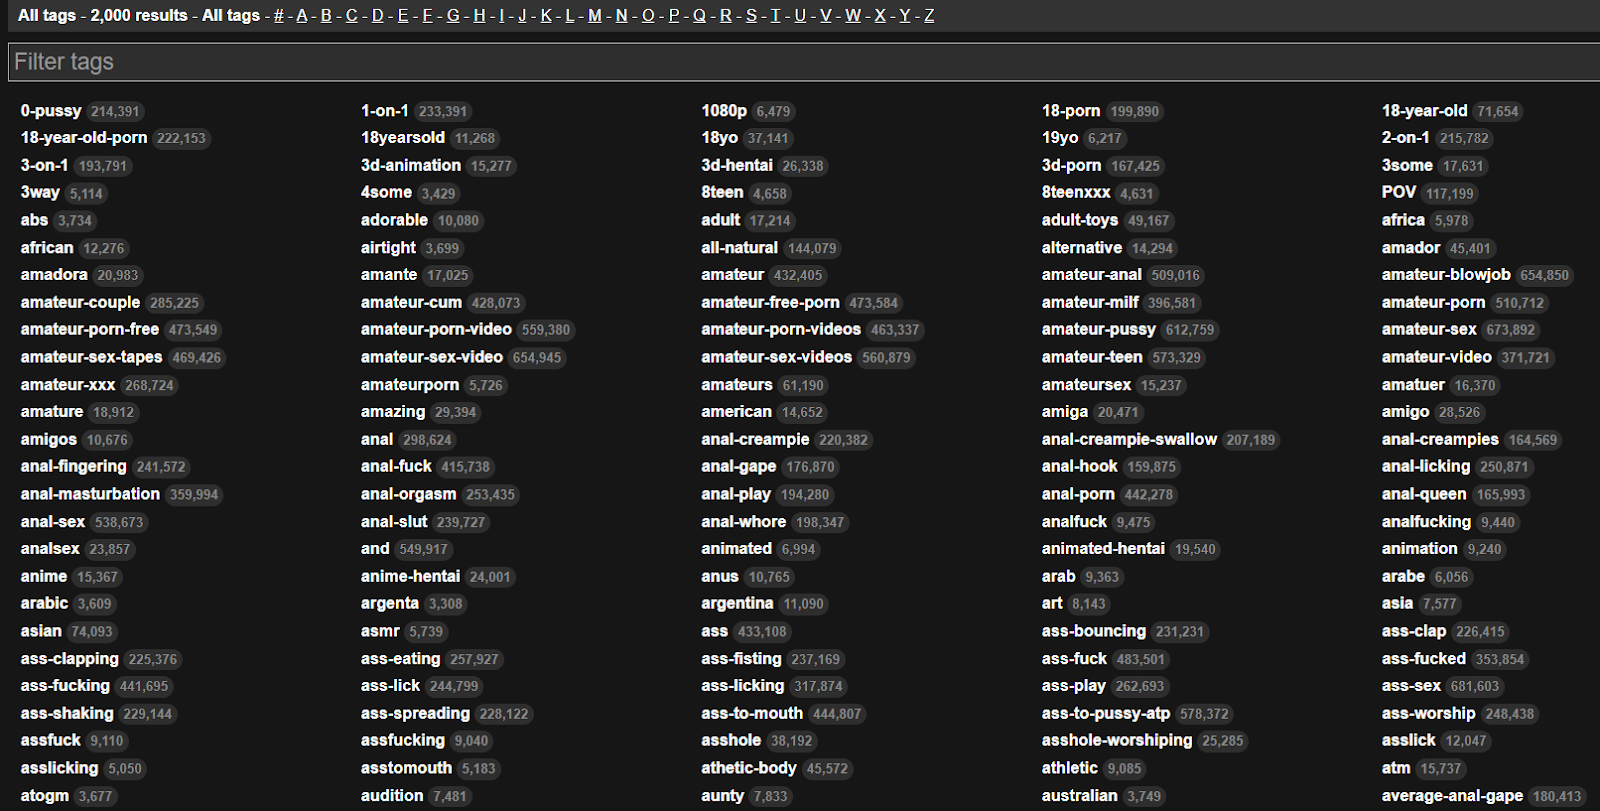The width and height of the screenshot is (1600, 811).
Task: Open the 'asia' tag with 7,577 results
Action: pos(1397,604)
